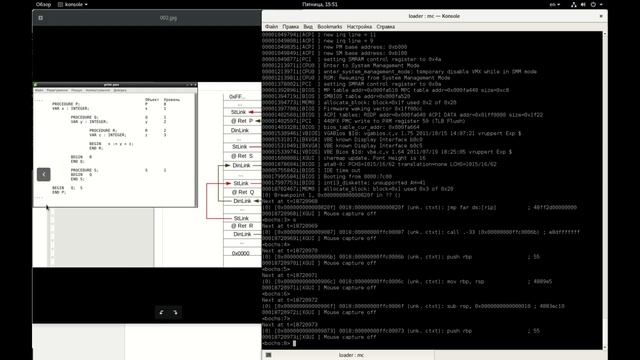The image size is (640, 360).
Task: Click the '0xFF..' cell at diagram top
Action: point(238,97)
